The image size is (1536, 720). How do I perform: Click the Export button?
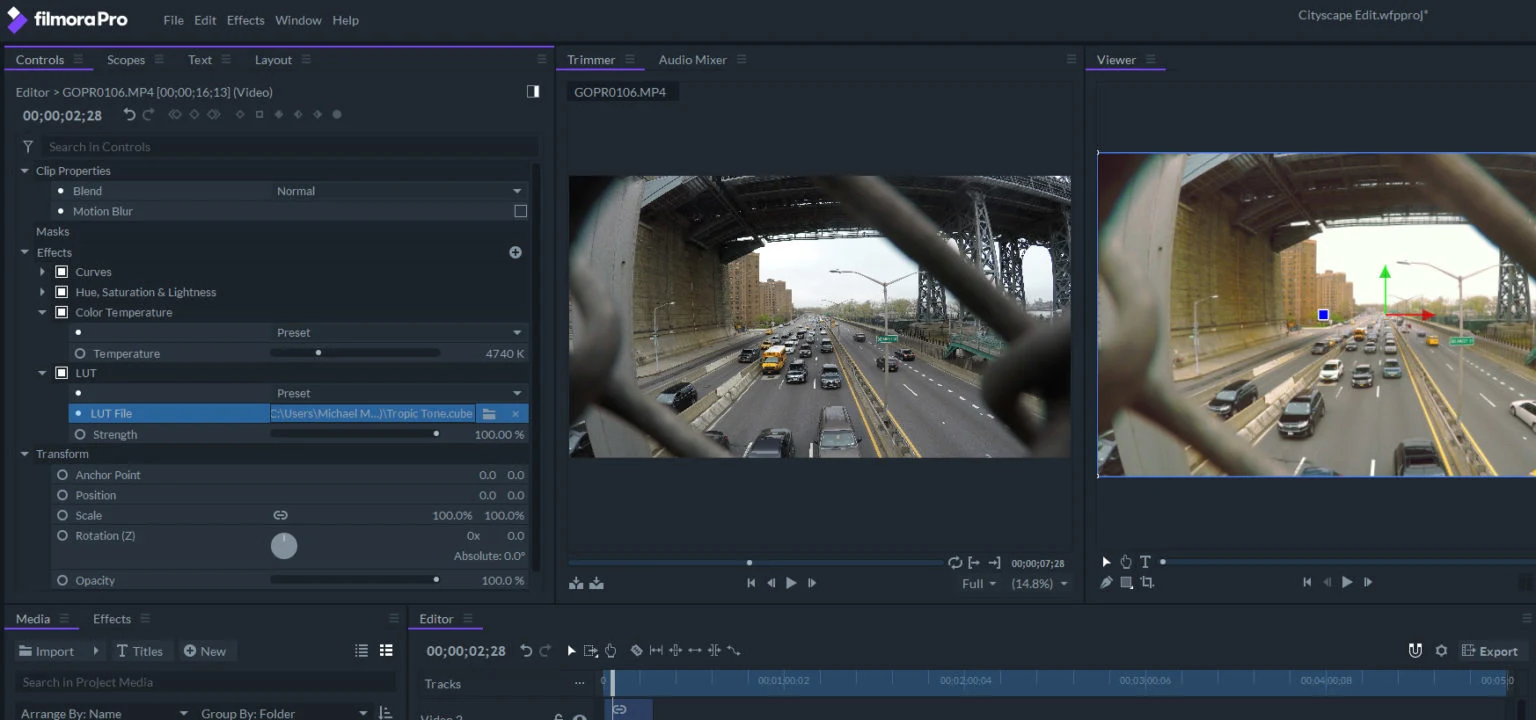(x=1490, y=651)
